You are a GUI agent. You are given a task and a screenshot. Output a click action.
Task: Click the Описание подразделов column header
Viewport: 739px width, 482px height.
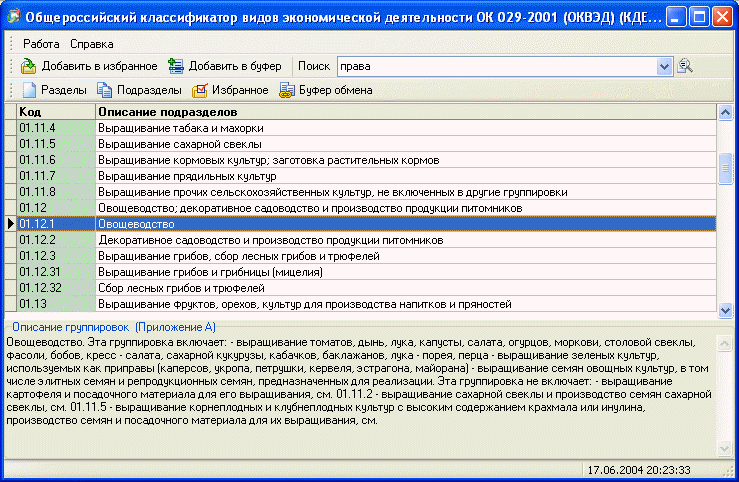pos(406,112)
